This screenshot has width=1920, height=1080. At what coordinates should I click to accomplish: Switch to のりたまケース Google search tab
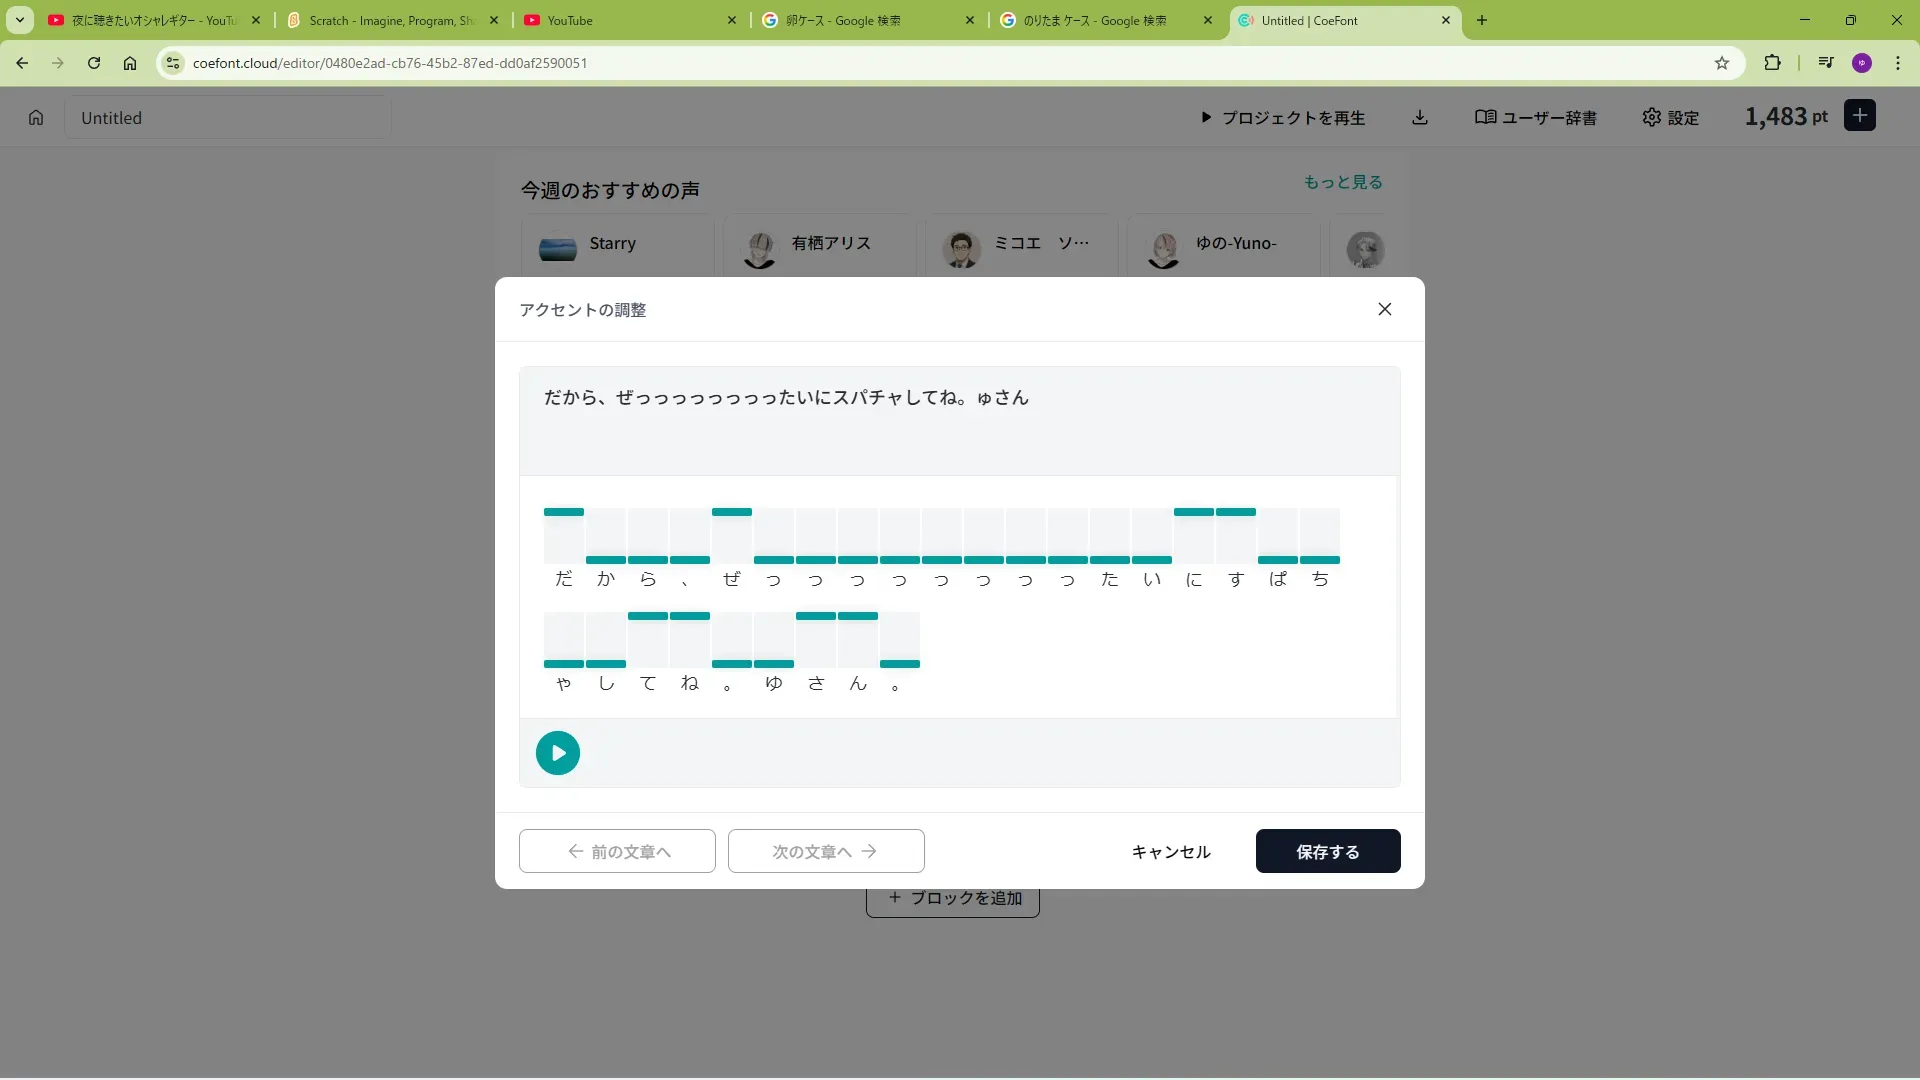click(x=1094, y=20)
